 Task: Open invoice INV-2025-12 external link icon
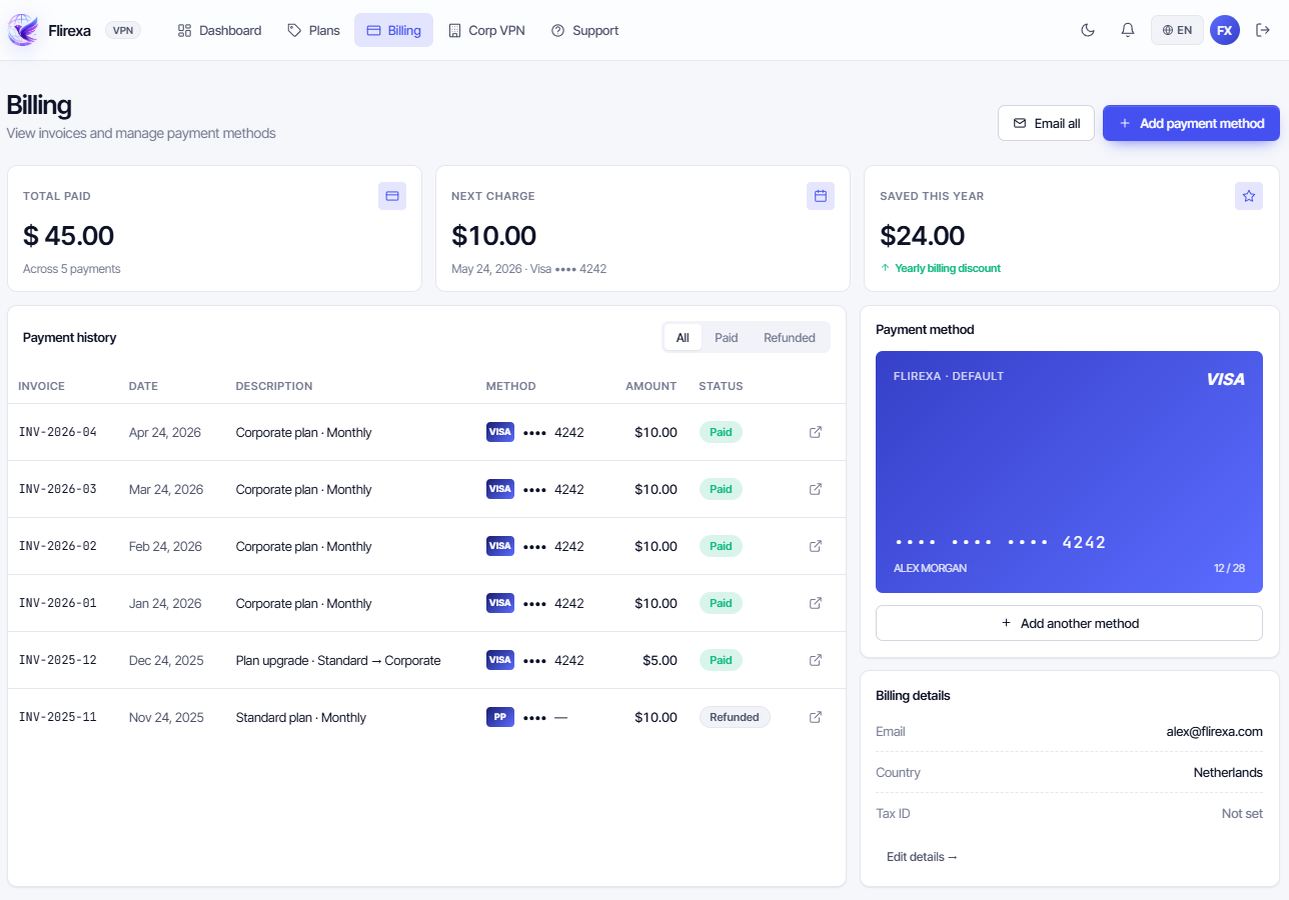pos(815,660)
